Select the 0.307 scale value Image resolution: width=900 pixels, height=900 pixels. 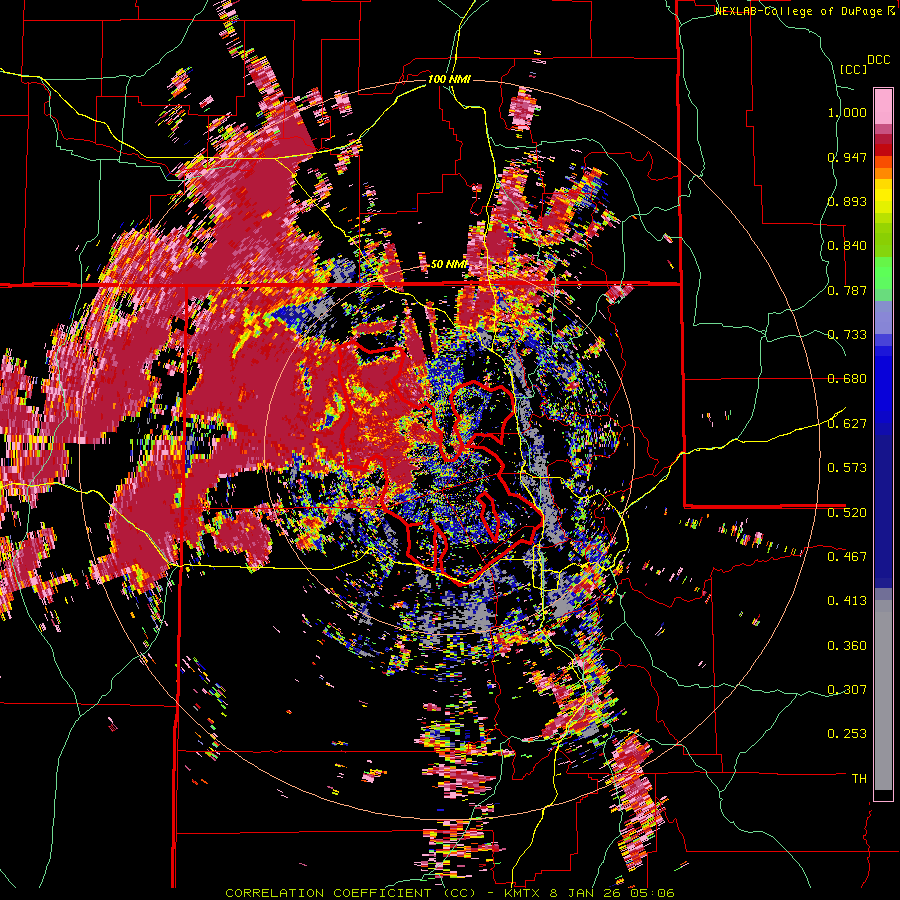[847, 690]
